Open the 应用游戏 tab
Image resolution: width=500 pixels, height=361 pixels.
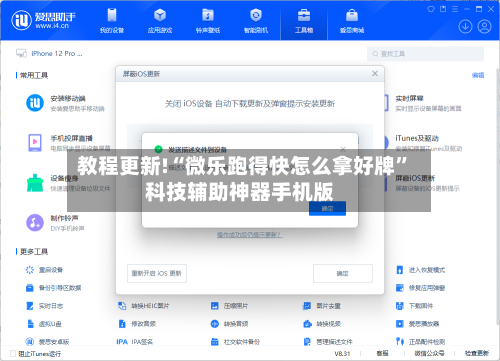[160, 21]
